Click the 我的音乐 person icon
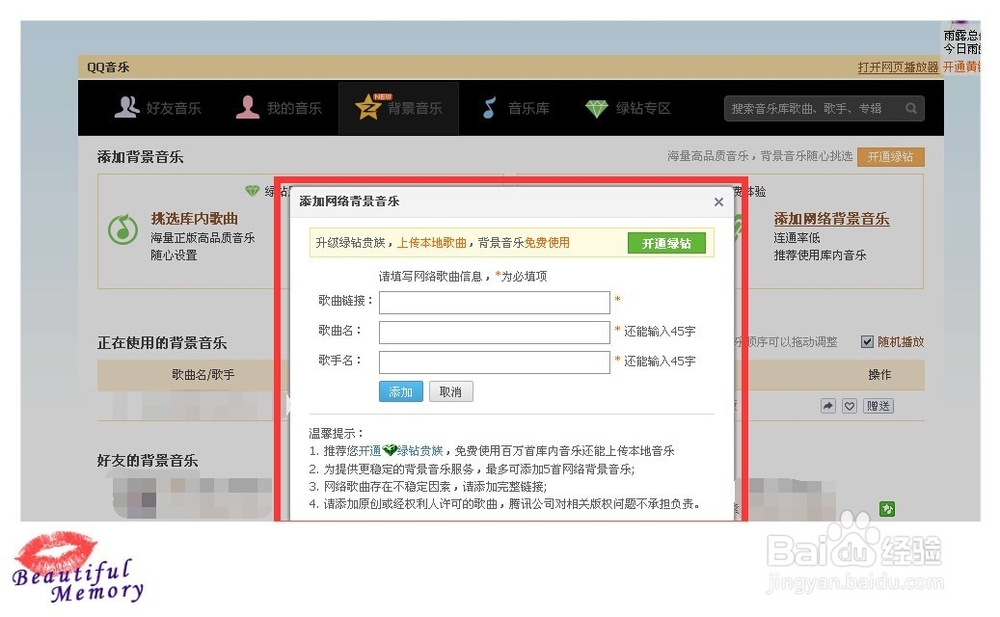 click(247, 107)
